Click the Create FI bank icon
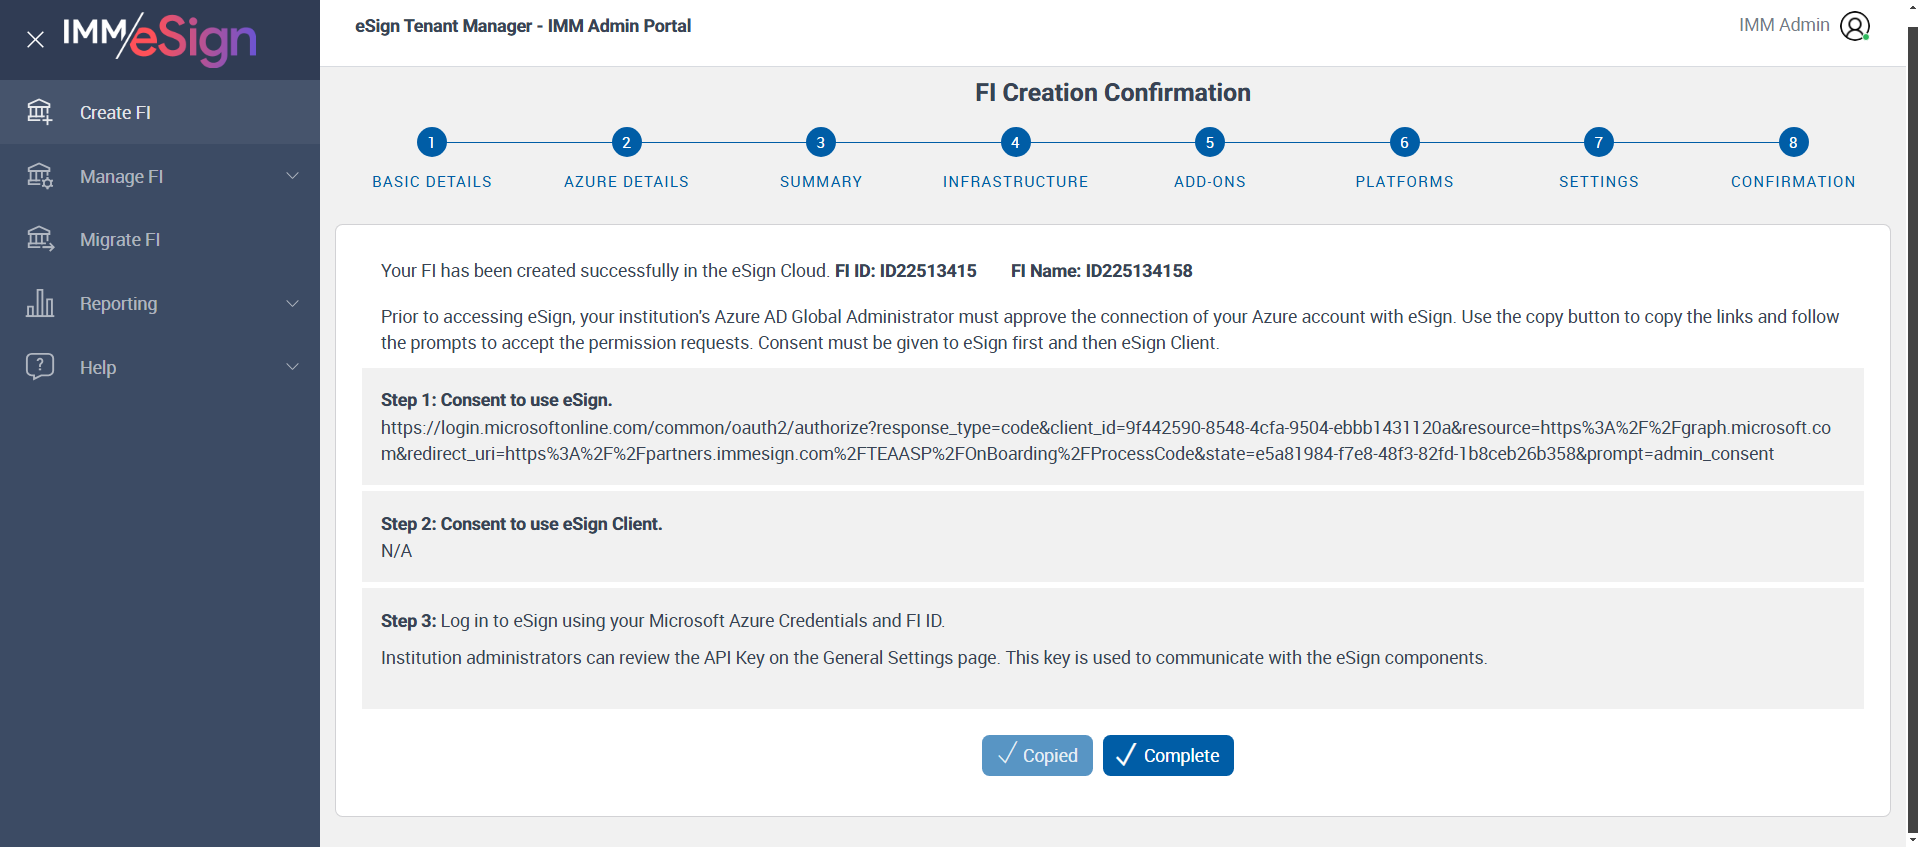 pyautogui.click(x=40, y=112)
